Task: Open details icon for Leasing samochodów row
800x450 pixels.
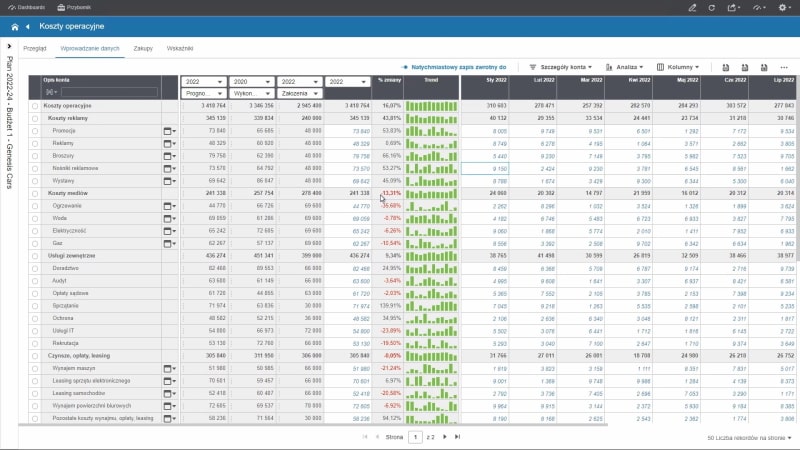Action: coord(169,393)
